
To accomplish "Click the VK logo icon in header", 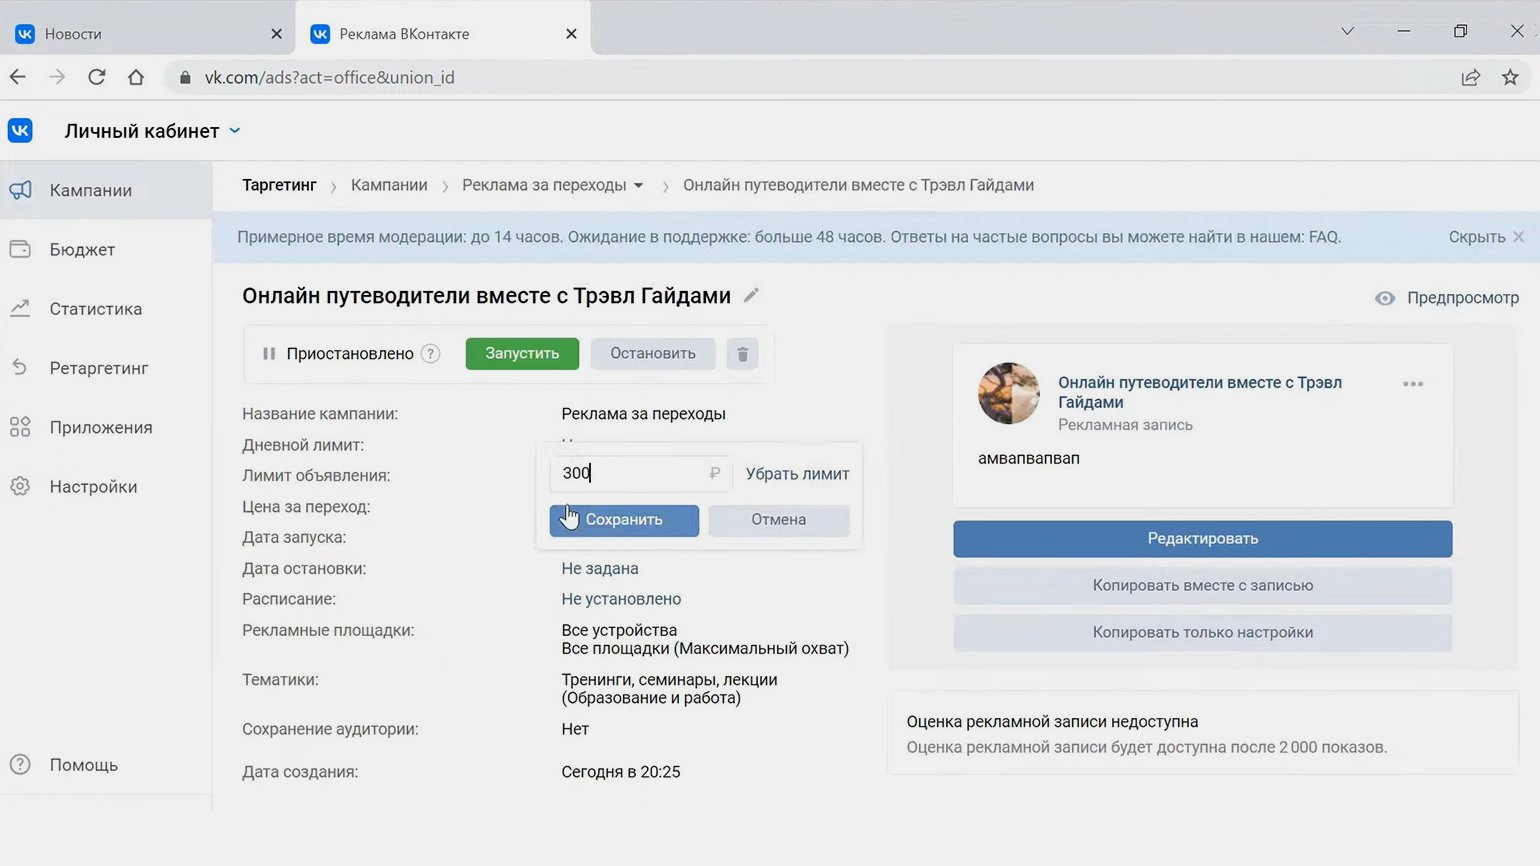I will tap(20, 131).
